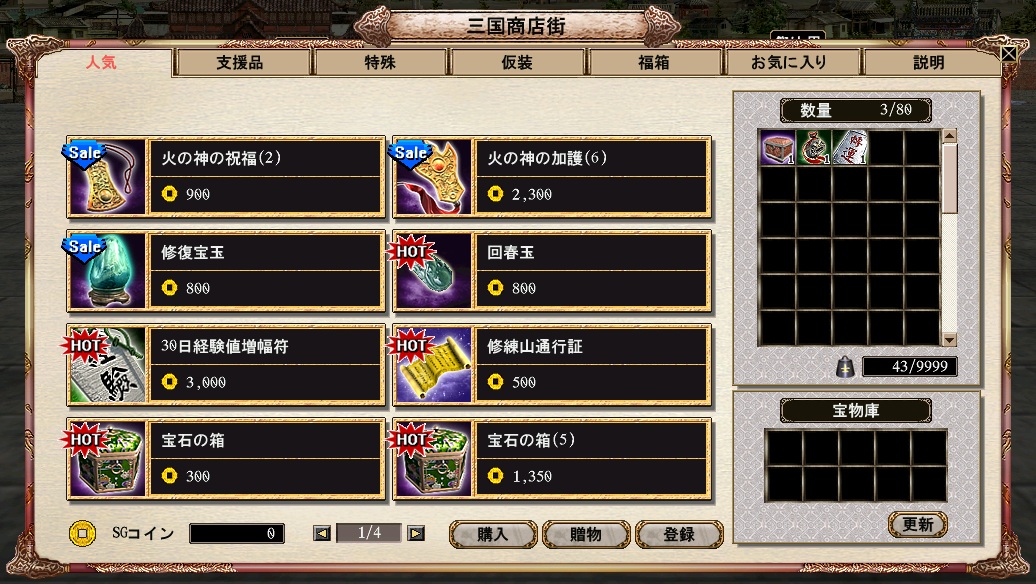Viewport: 1036px width, 584px height.
Task: Click the 更新 refresh button
Action: (x=918, y=525)
